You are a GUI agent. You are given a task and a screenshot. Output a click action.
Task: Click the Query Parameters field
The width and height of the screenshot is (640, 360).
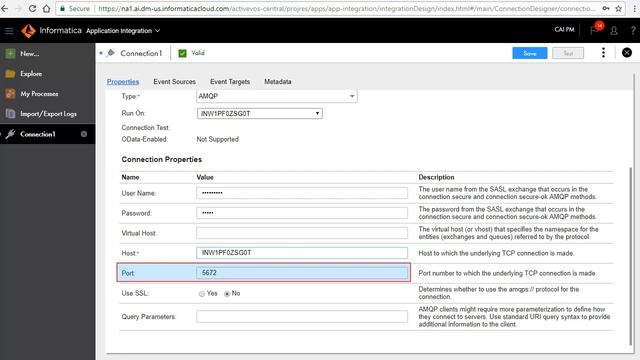(302, 316)
